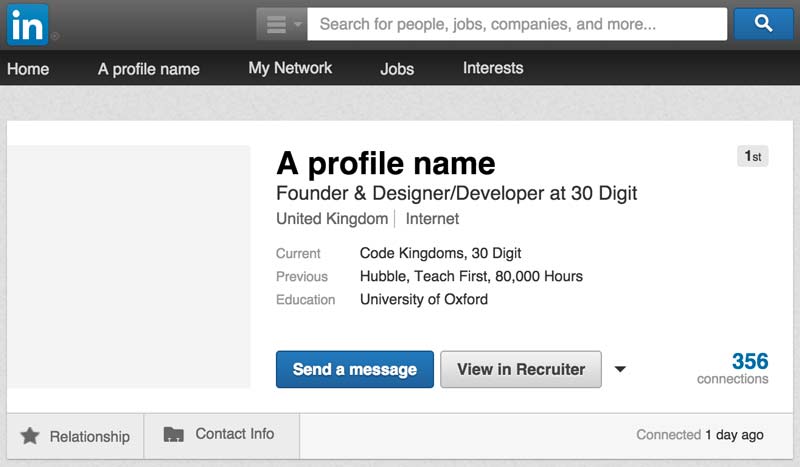Click the LinkedIn logo icon
The width and height of the screenshot is (800, 467).
[x=28, y=24]
